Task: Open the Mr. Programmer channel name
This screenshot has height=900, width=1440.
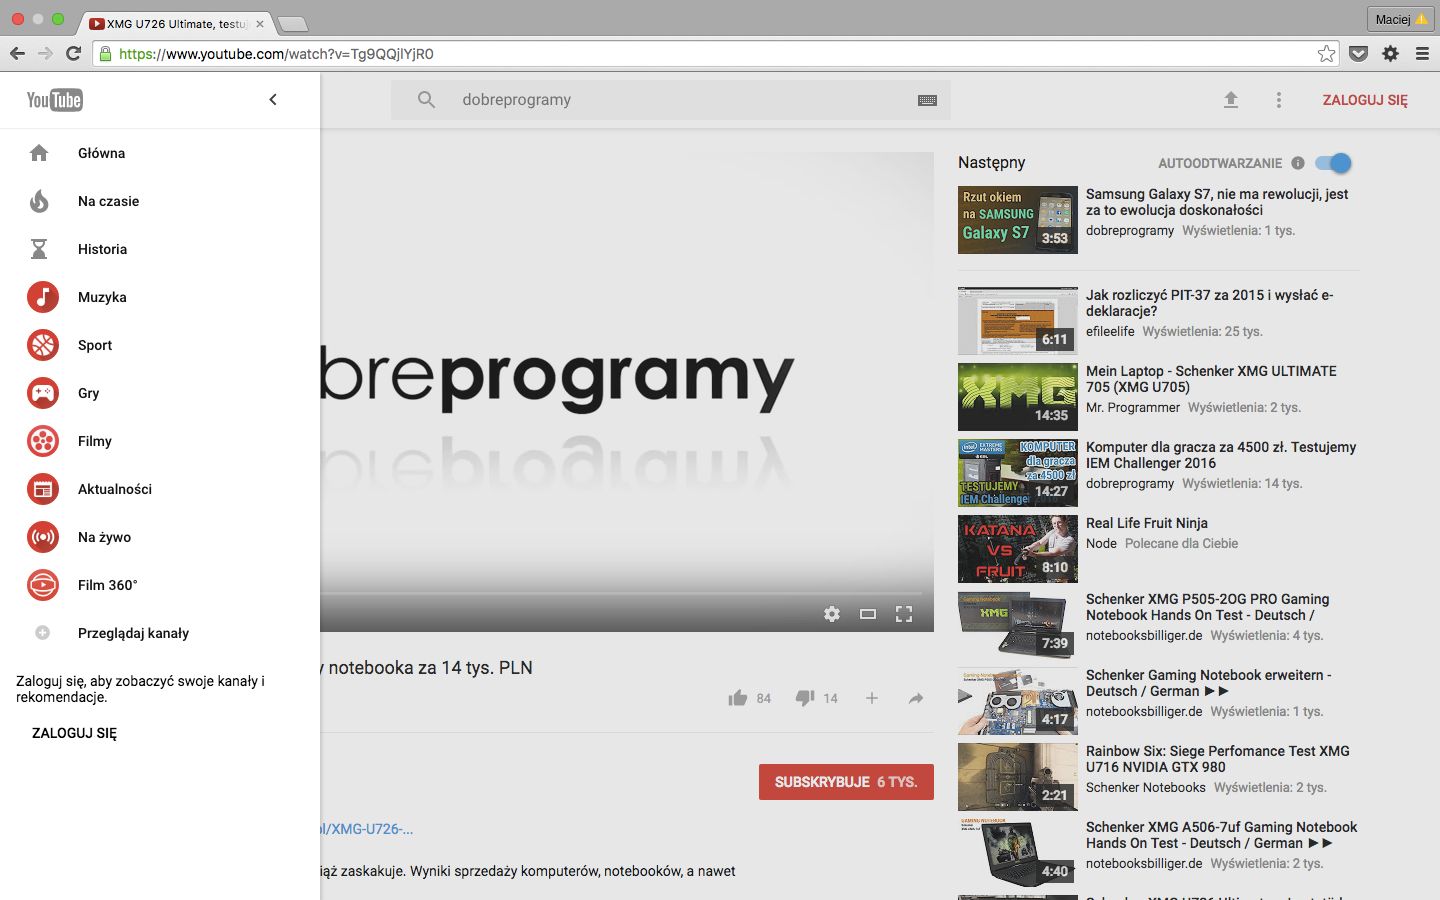Action: pos(1133,407)
